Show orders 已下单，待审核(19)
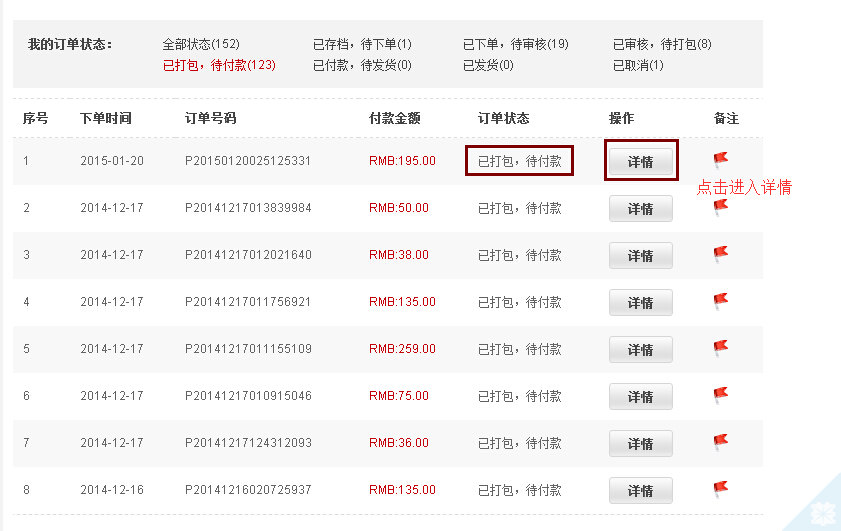 pos(515,44)
